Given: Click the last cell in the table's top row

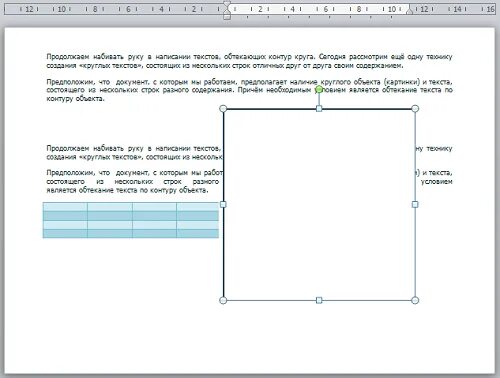Looking at the screenshot, I should [198, 207].
